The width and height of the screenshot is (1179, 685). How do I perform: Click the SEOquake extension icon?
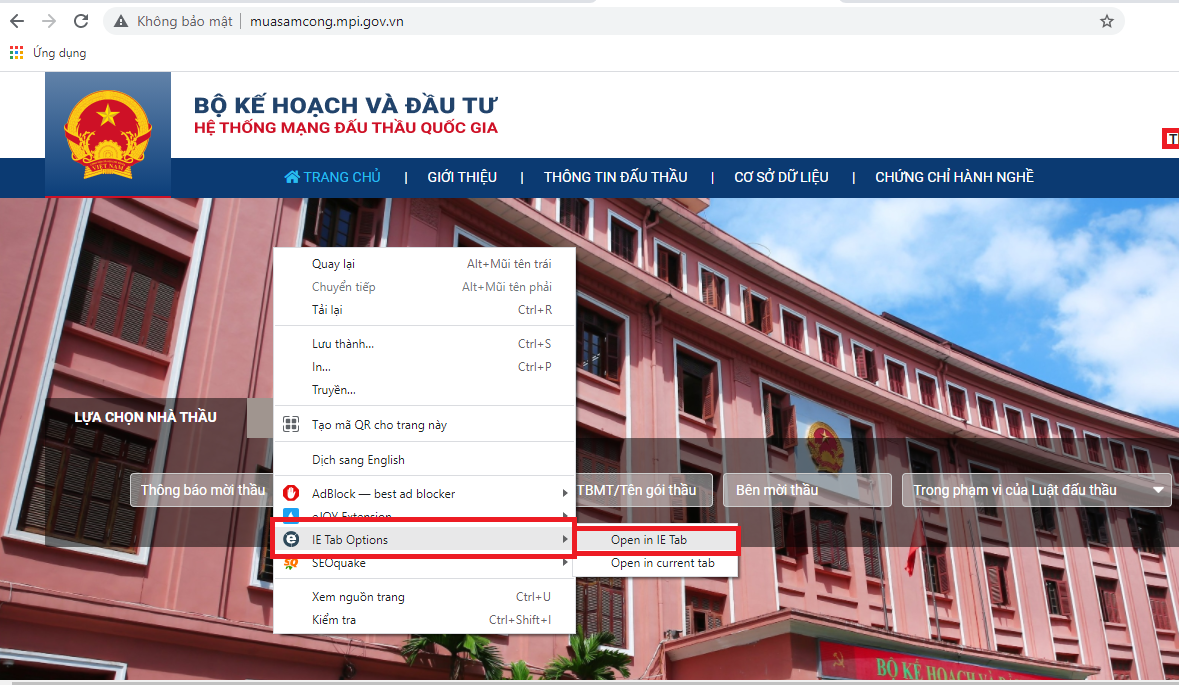pyautogui.click(x=290, y=562)
